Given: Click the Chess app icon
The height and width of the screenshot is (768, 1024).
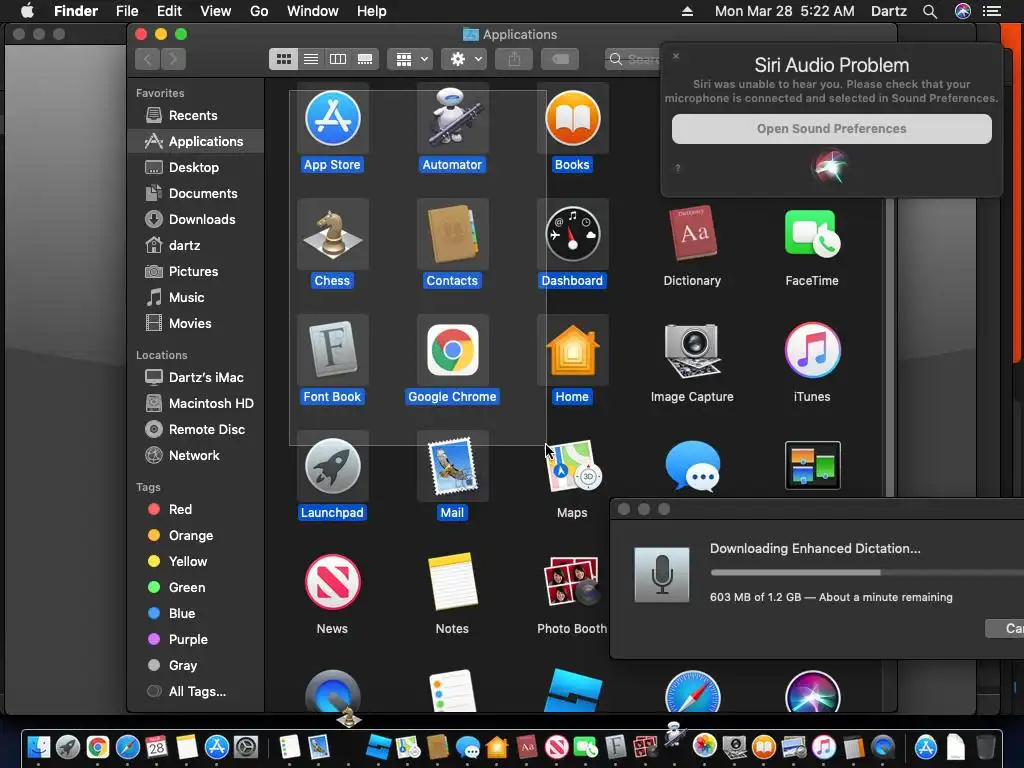Looking at the screenshot, I should click(x=332, y=234).
